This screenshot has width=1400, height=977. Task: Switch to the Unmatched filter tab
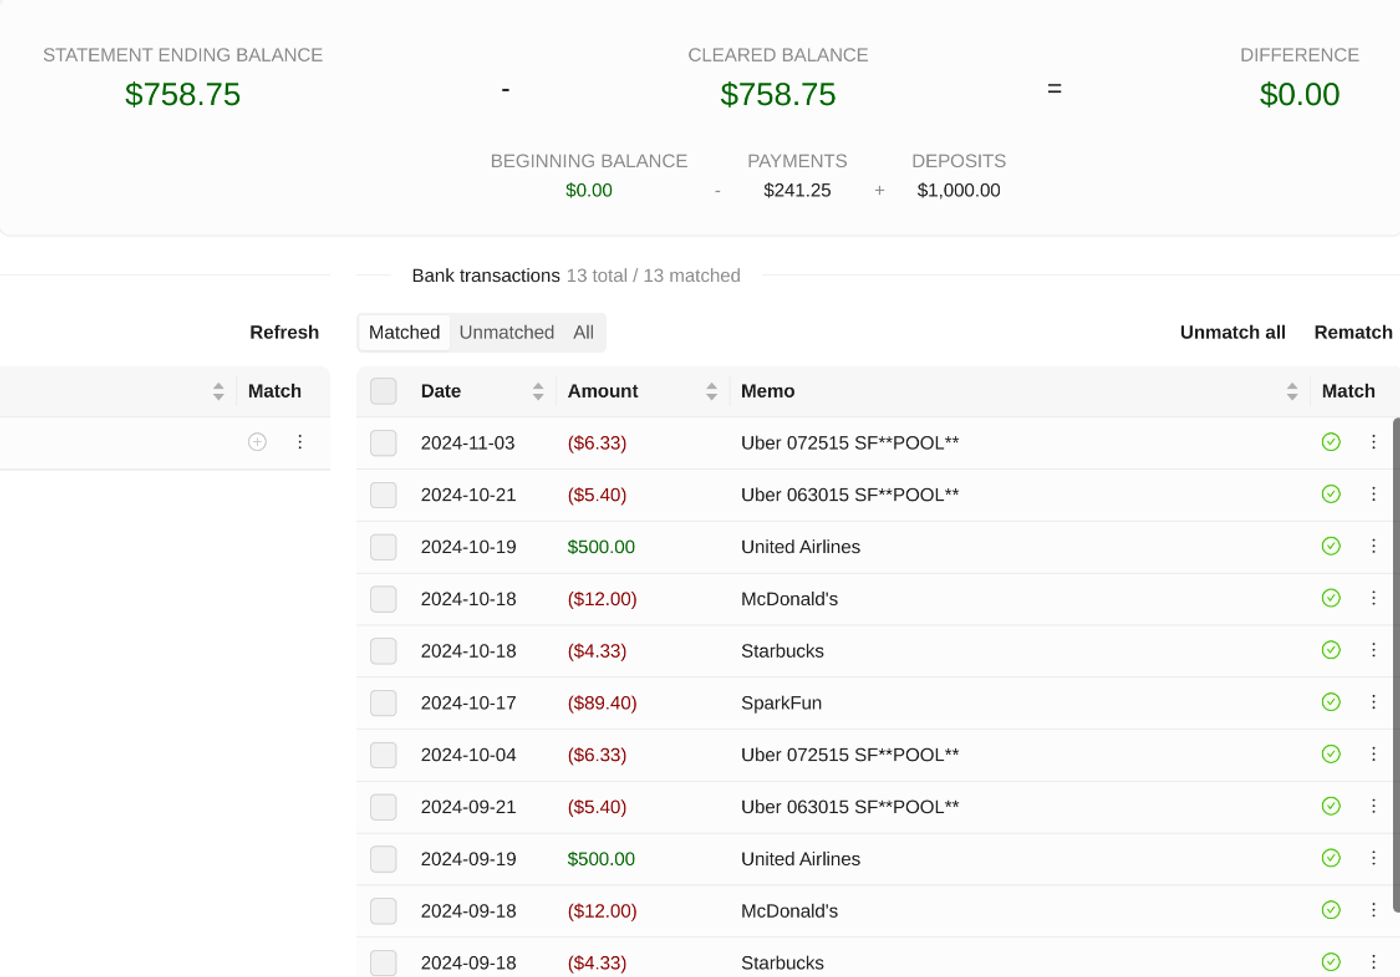[506, 332]
